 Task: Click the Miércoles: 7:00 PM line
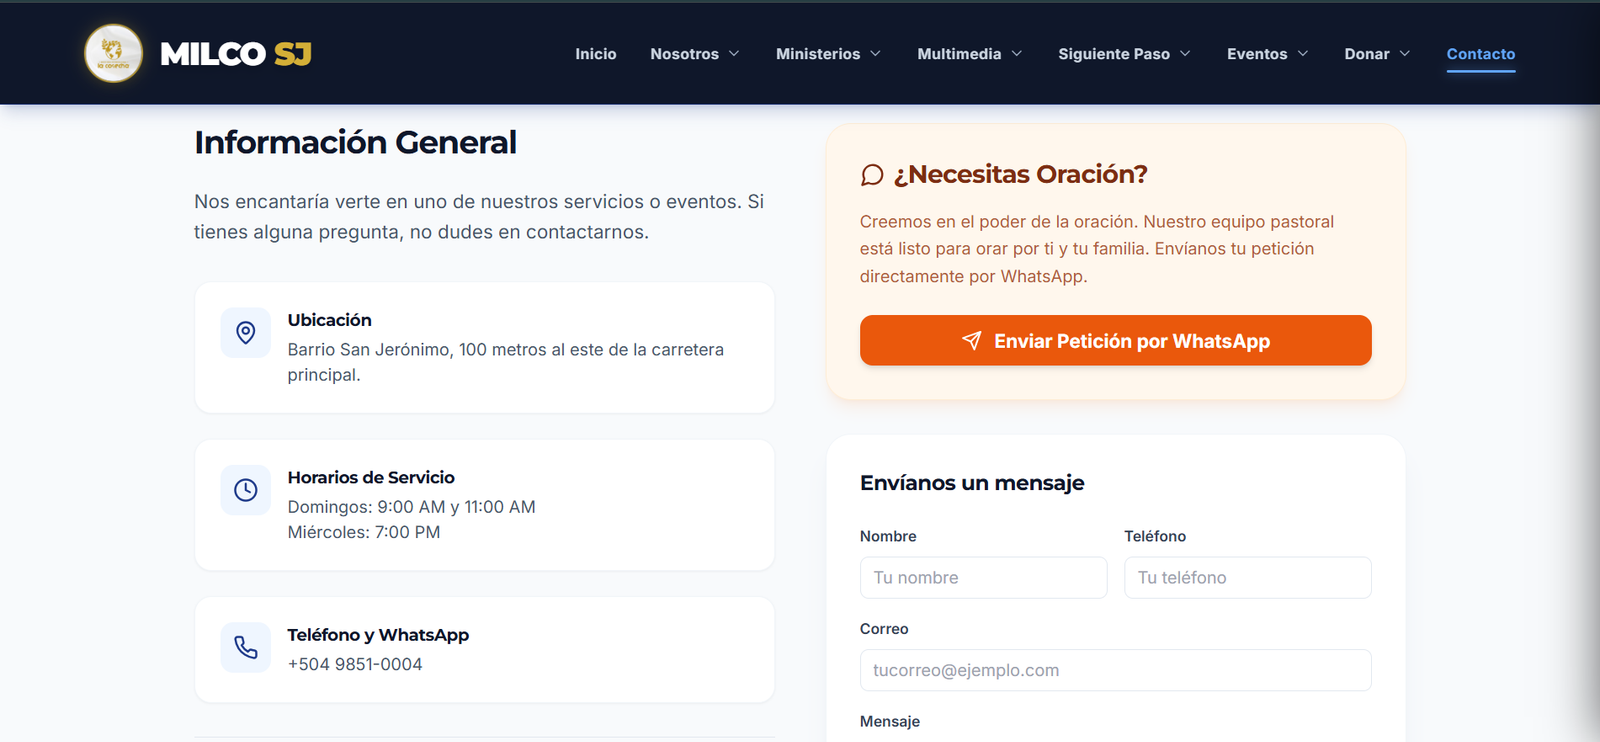pyautogui.click(x=364, y=532)
